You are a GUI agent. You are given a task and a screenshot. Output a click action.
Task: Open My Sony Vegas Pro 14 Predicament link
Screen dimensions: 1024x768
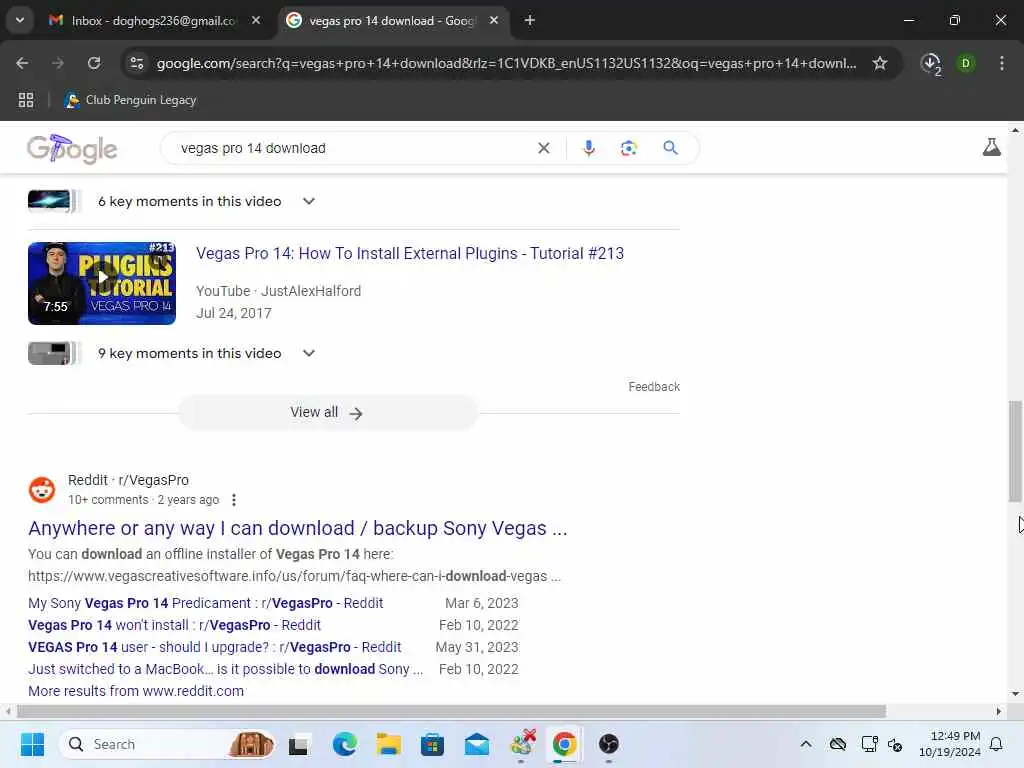(x=206, y=603)
